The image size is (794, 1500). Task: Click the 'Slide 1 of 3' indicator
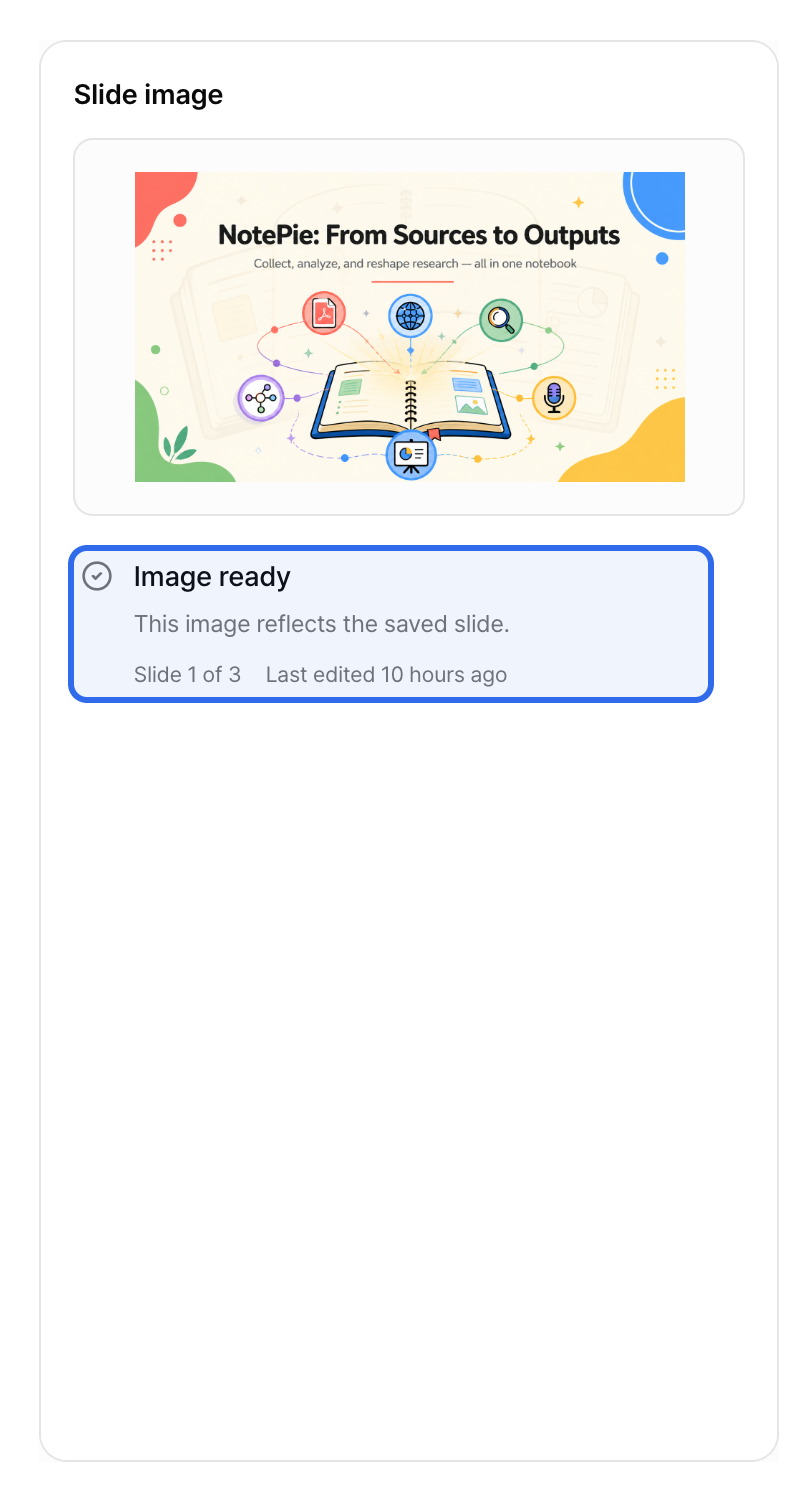pyautogui.click(x=187, y=674)
